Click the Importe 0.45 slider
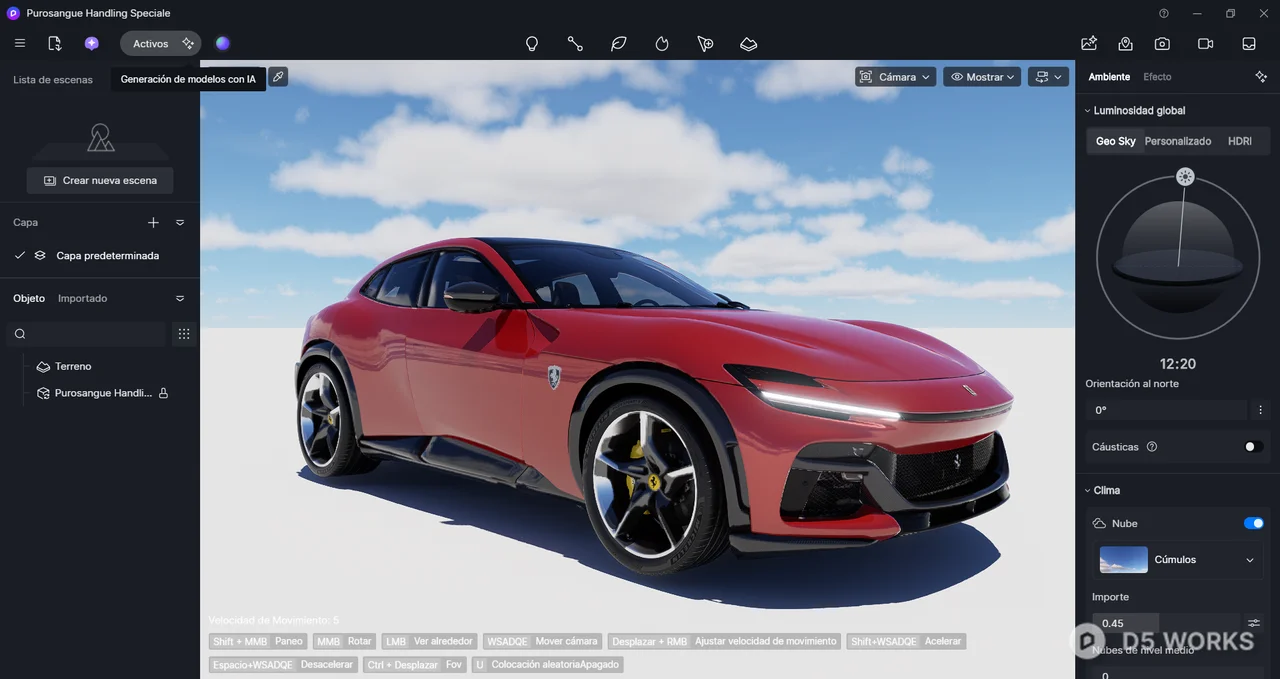1280x679 pixels. [x=1166, y=623]
